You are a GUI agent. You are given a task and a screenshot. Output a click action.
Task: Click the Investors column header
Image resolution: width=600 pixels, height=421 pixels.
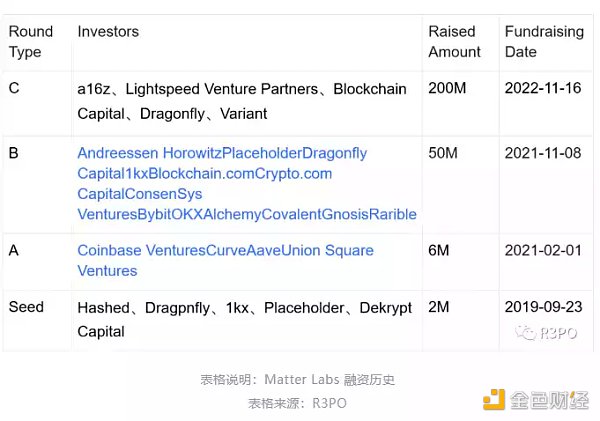108,32
